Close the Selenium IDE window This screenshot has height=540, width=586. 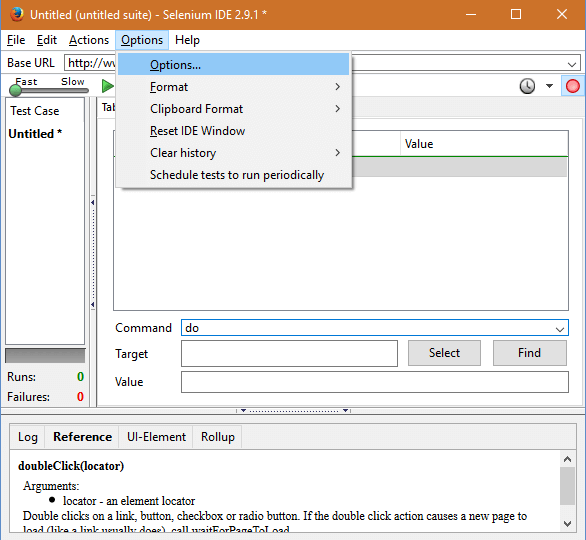pos(561,15)
